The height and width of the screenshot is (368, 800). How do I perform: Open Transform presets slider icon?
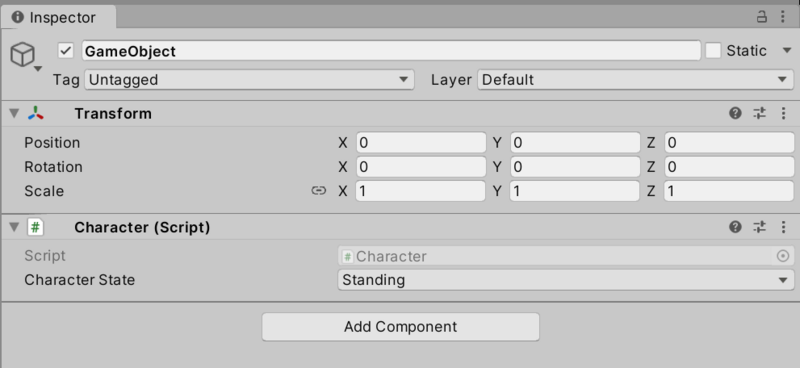[760, 113]
